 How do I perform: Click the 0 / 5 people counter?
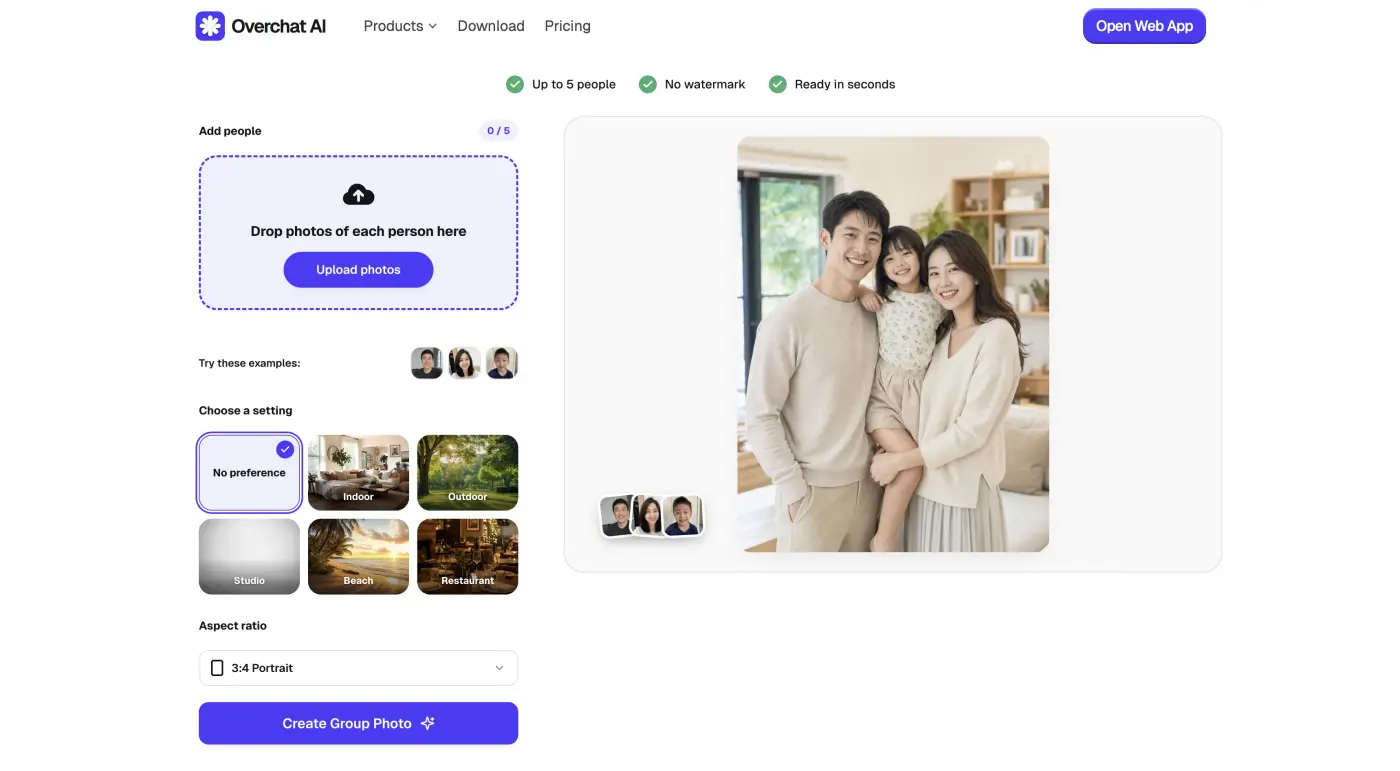point(498,131)
